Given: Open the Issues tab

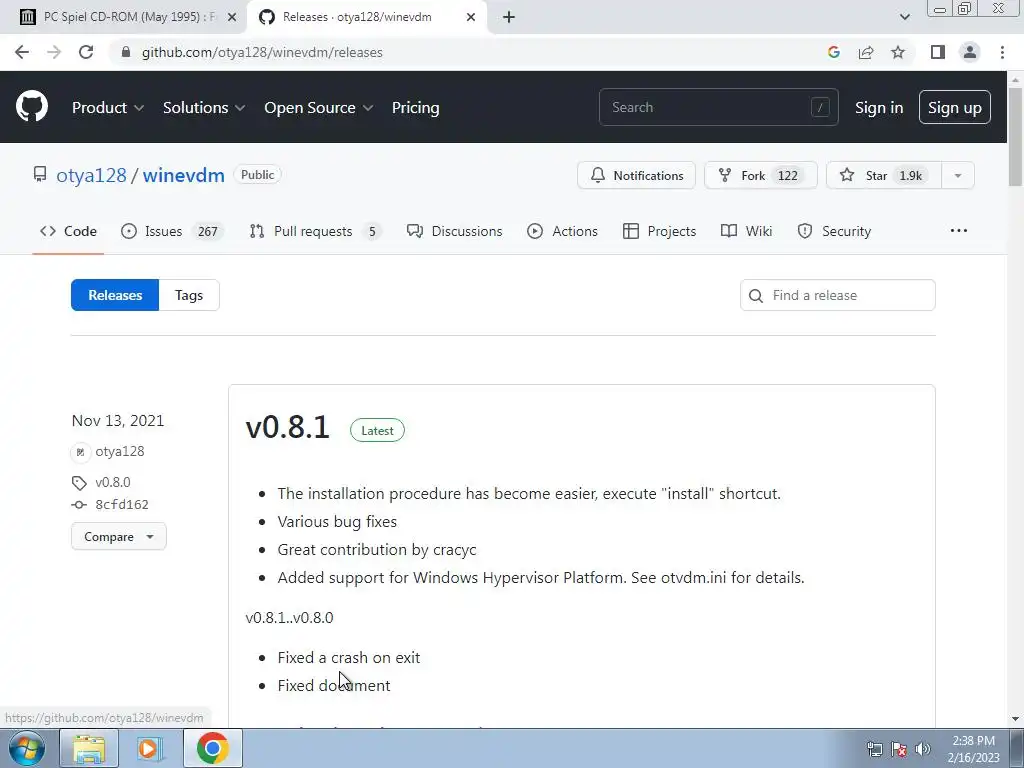Looking at the screenshot, I should click(173, 231).
